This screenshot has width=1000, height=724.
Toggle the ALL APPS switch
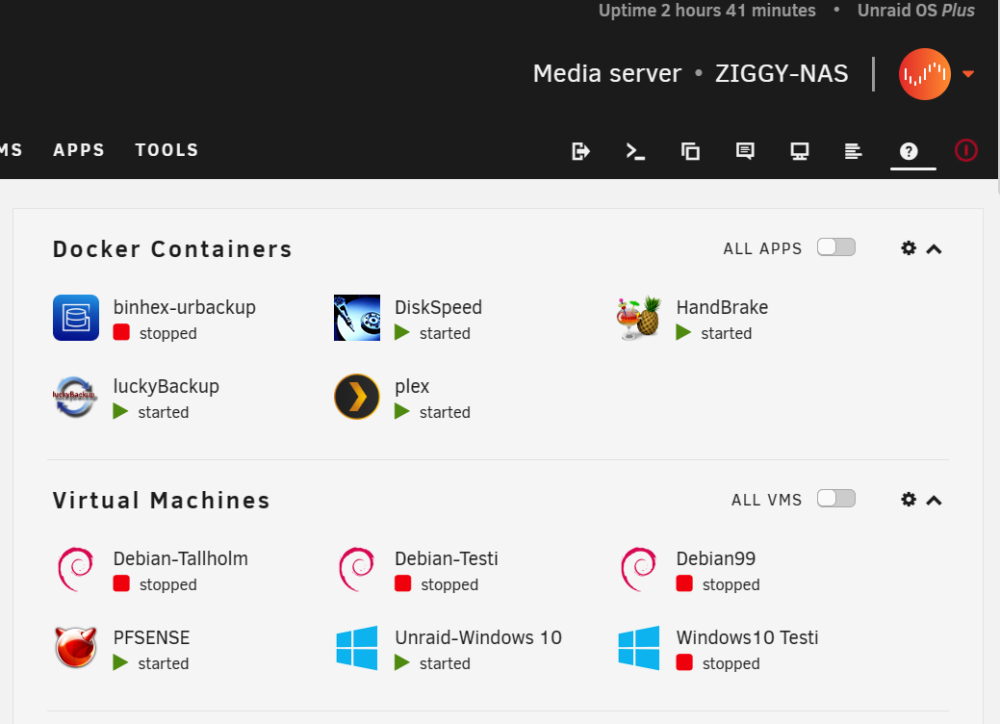(x=836, y=247)
